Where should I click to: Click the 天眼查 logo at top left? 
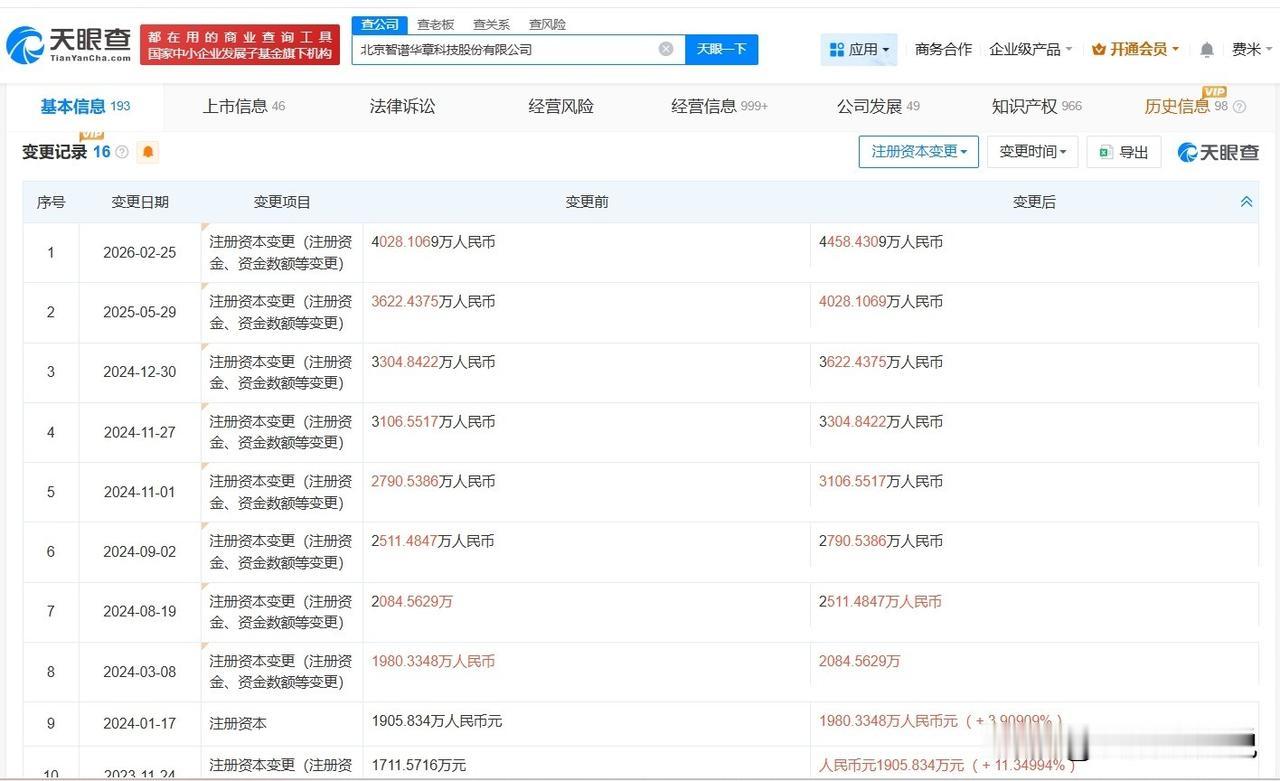[x=68, y=45]
